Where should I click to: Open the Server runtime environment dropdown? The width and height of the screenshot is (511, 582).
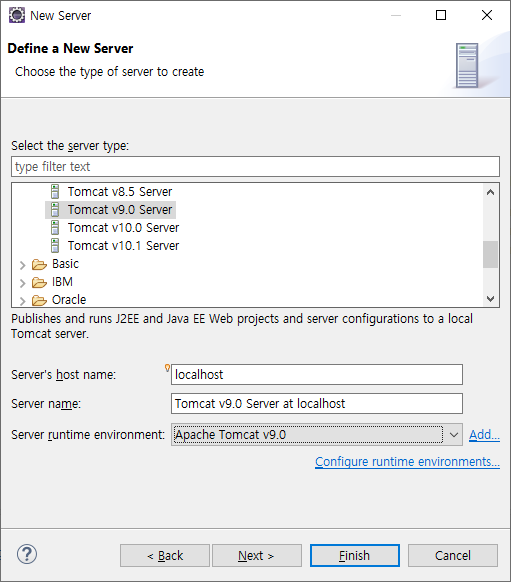tap(453, 435)
